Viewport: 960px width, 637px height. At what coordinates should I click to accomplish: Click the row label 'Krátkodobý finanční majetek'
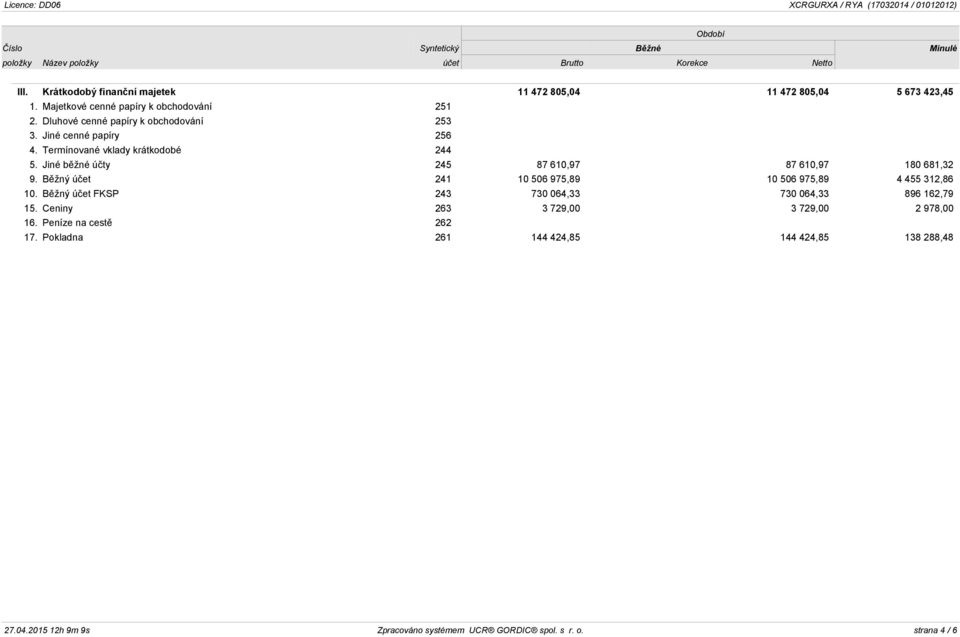click(x=109, y=92)
